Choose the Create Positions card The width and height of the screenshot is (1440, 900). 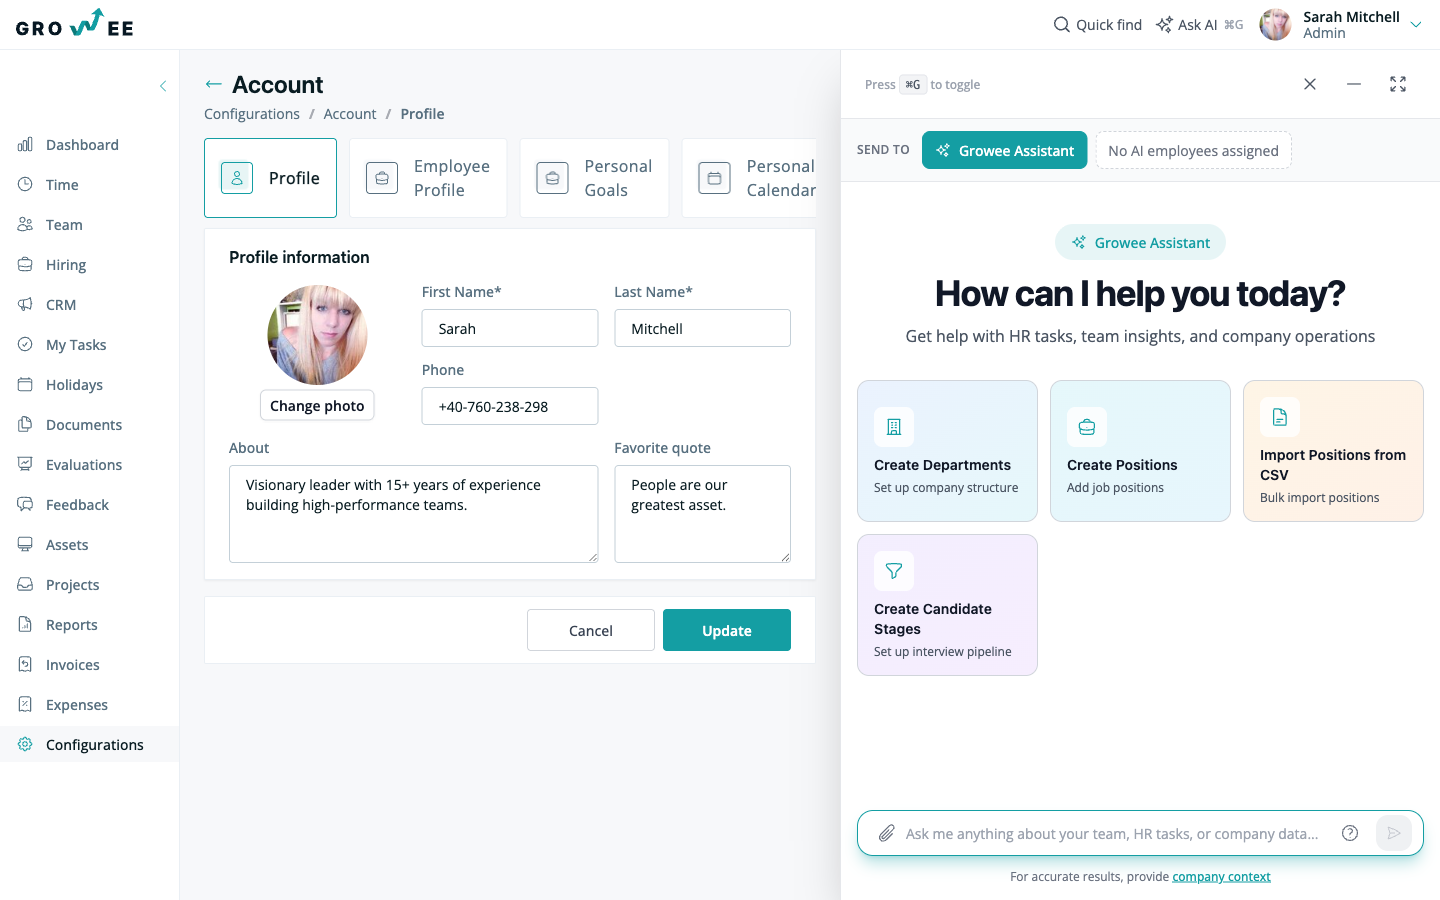(1140, 451)
